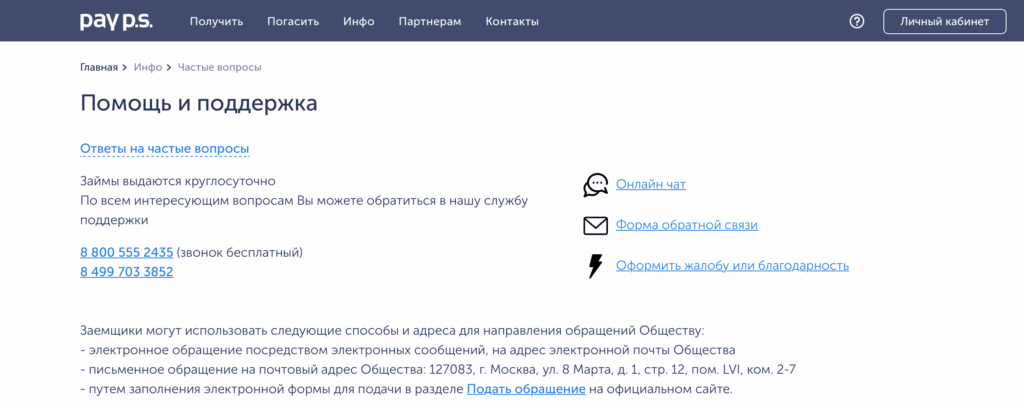
Task: Open the Получить menu item
Action: (x=216, y=21)
